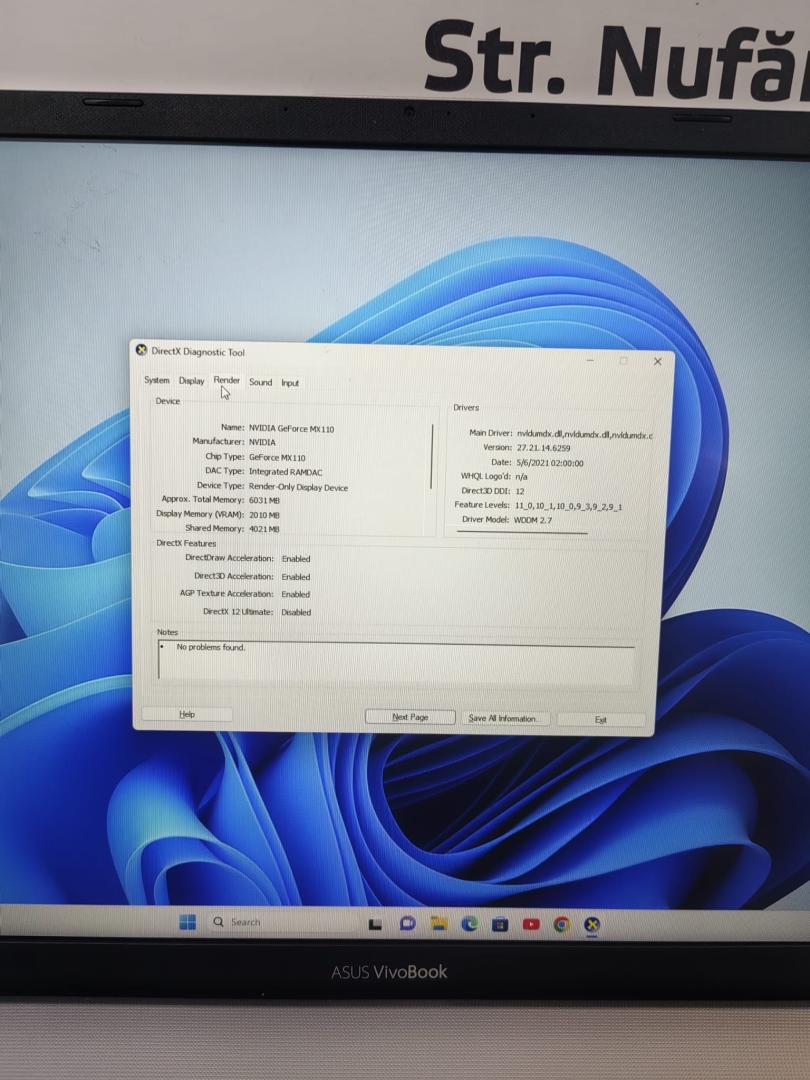810x1080 pixels.
Task: Launch the Chat app from taskbar
Action: click(407, 924)
